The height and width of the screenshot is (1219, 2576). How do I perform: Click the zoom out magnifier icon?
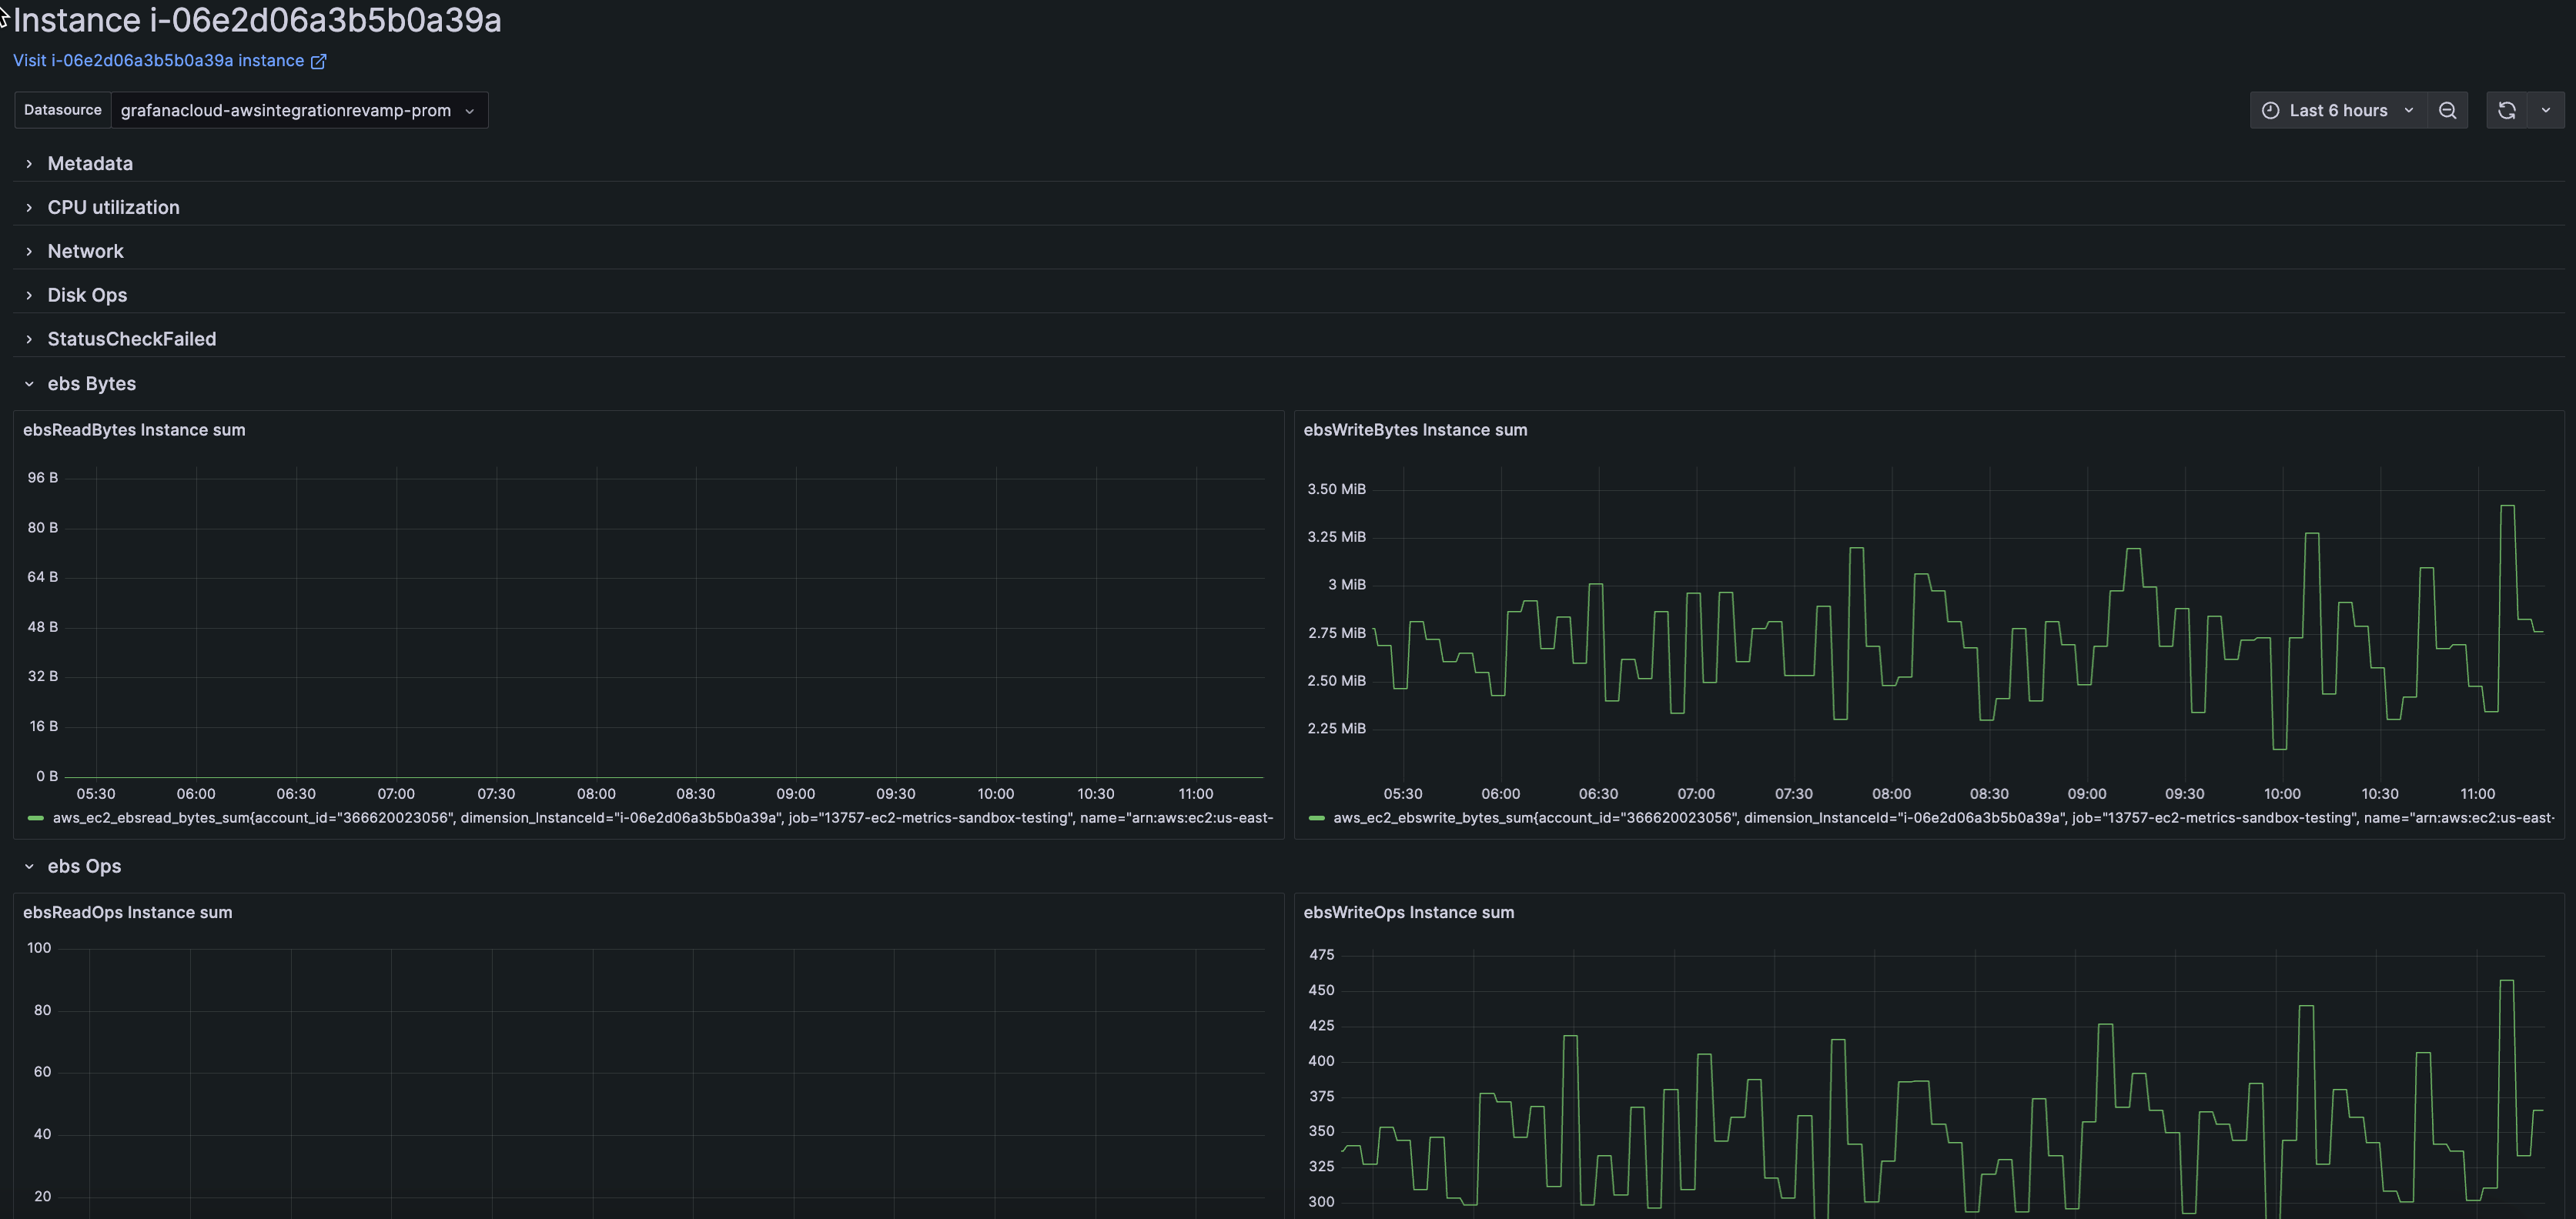[2448, 110]
